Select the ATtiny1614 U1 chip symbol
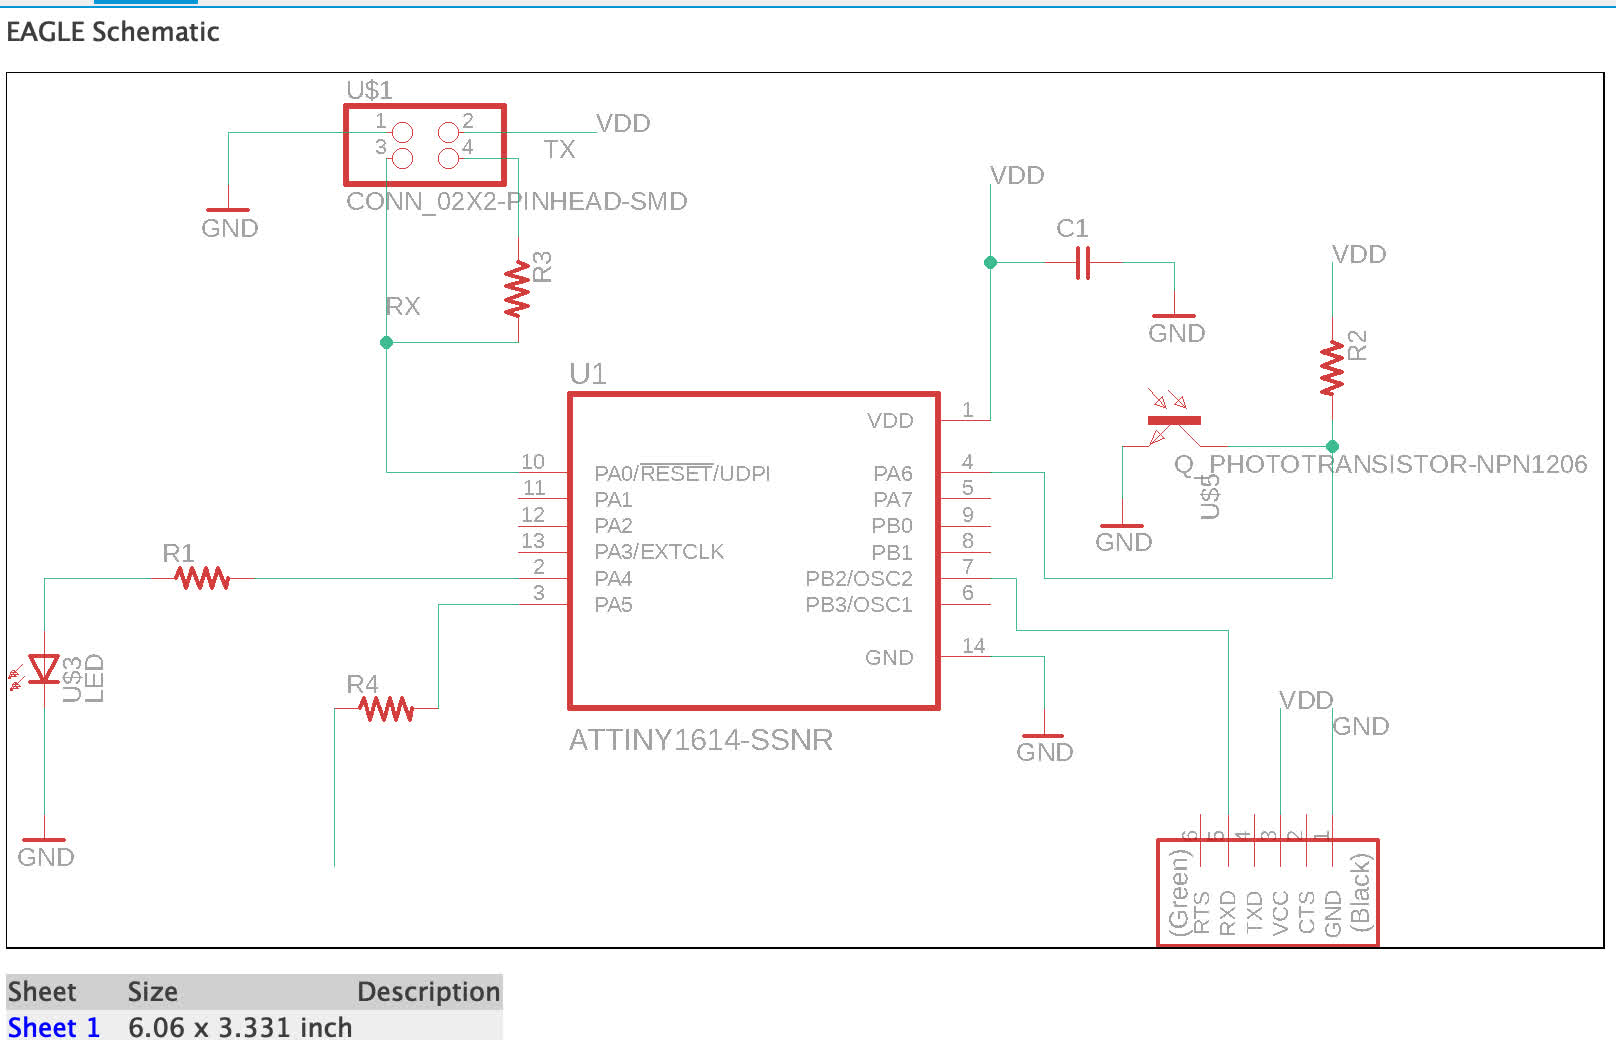 coord(754,551)
